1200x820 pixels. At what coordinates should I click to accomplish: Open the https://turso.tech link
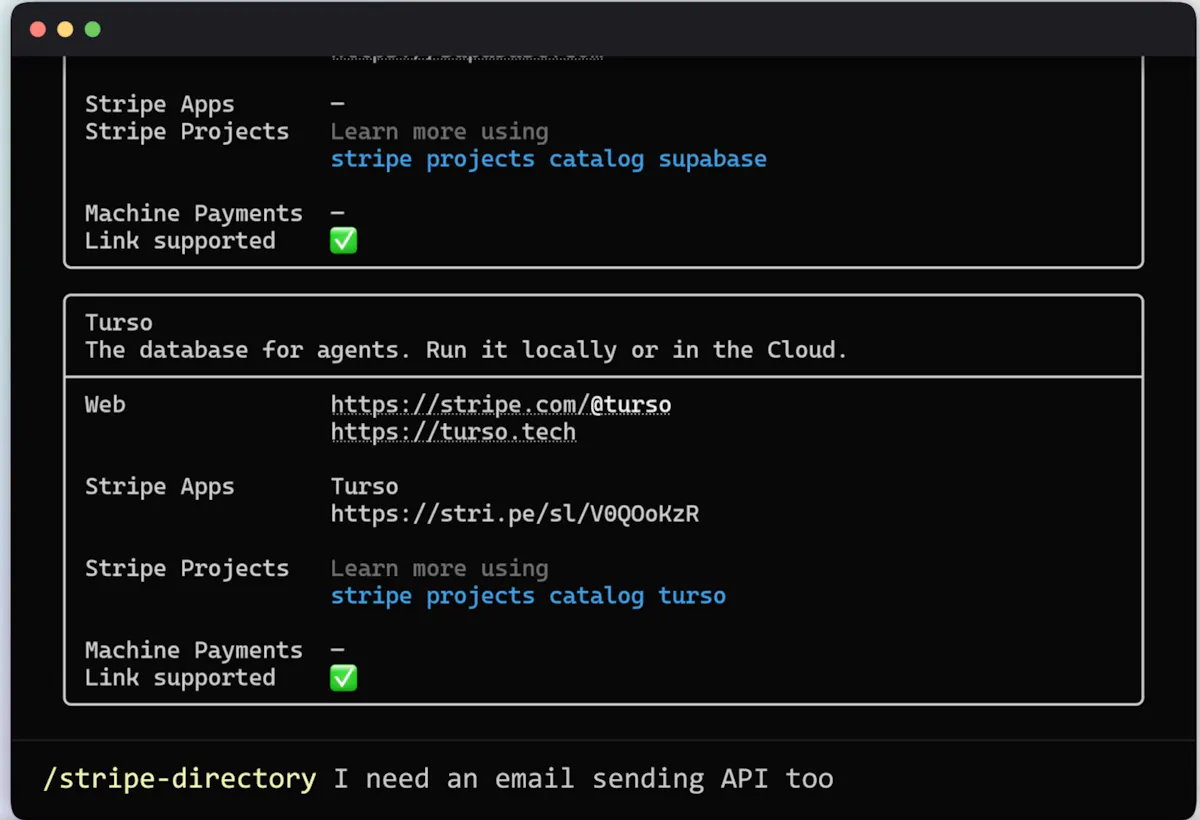[454, 432]
